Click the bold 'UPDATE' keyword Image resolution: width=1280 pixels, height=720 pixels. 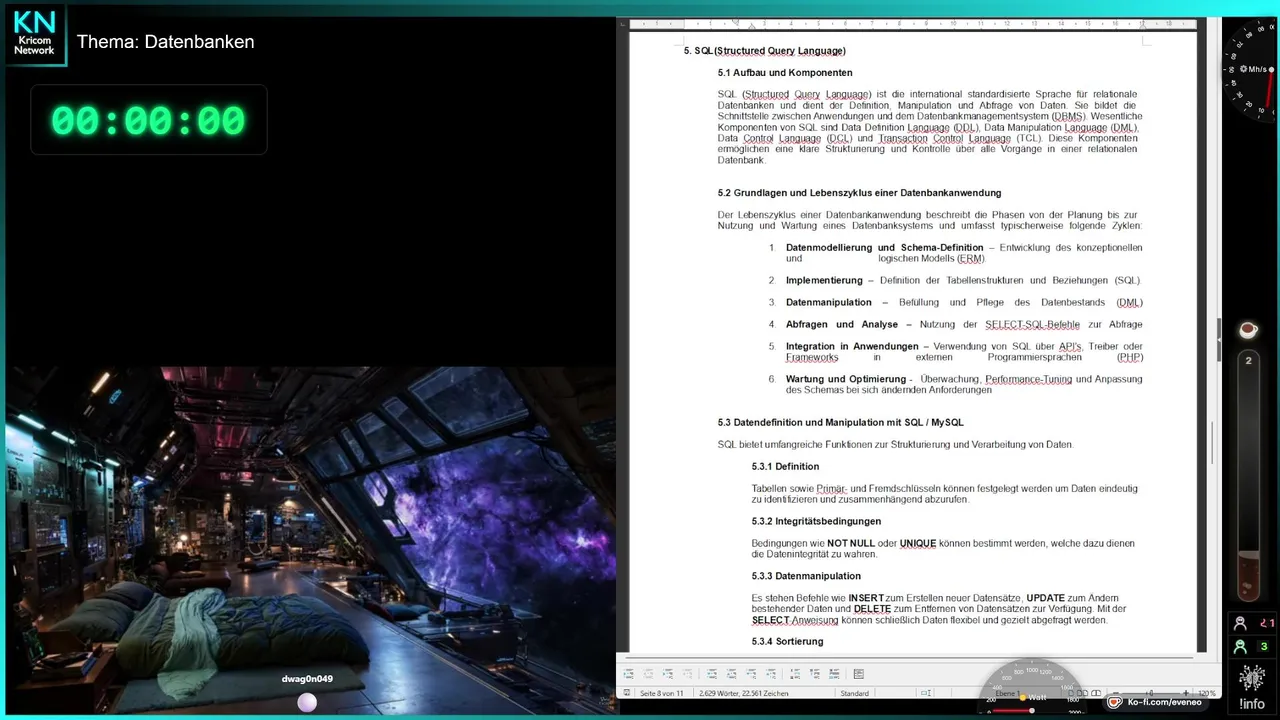tap(1046, 598)
